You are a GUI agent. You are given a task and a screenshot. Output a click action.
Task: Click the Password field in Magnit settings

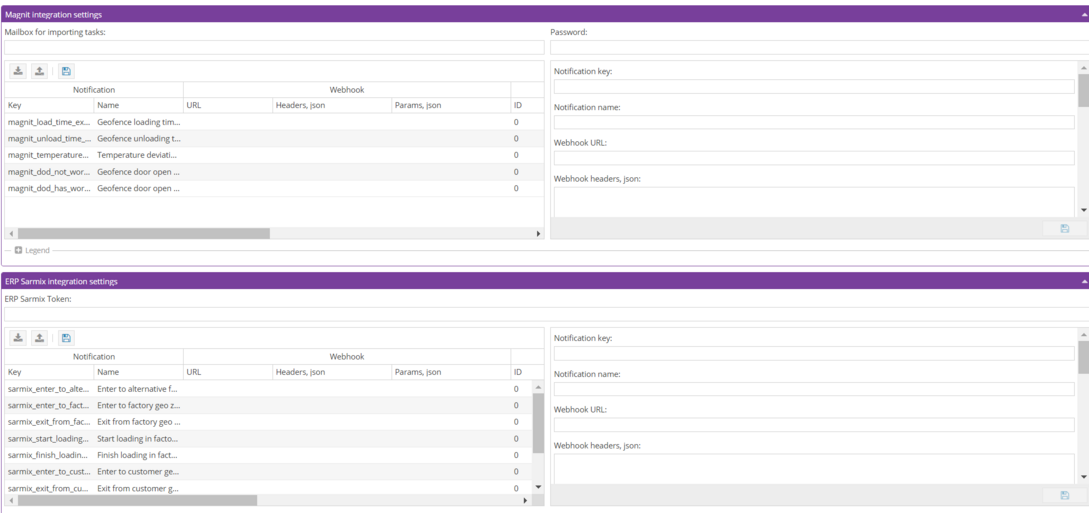(x=818, y=47)
